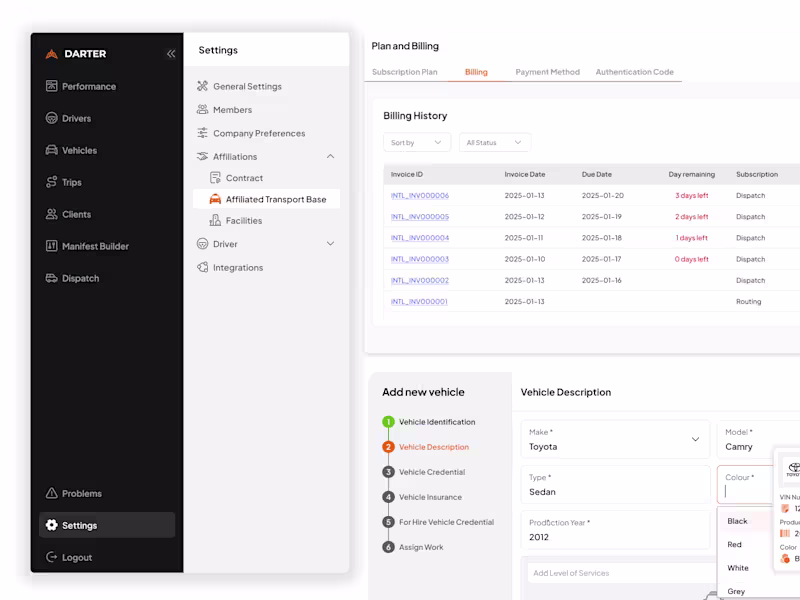Collapse the Affiliations section
The image size is (800, 600).
(330, 156)
